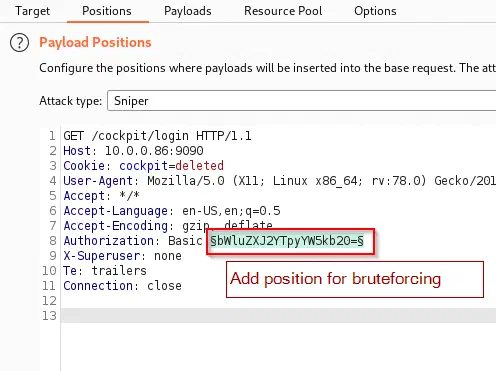Click the GET /cockpit/login request line
Viewport: 496px width, 371px height.
click(157, 136)
